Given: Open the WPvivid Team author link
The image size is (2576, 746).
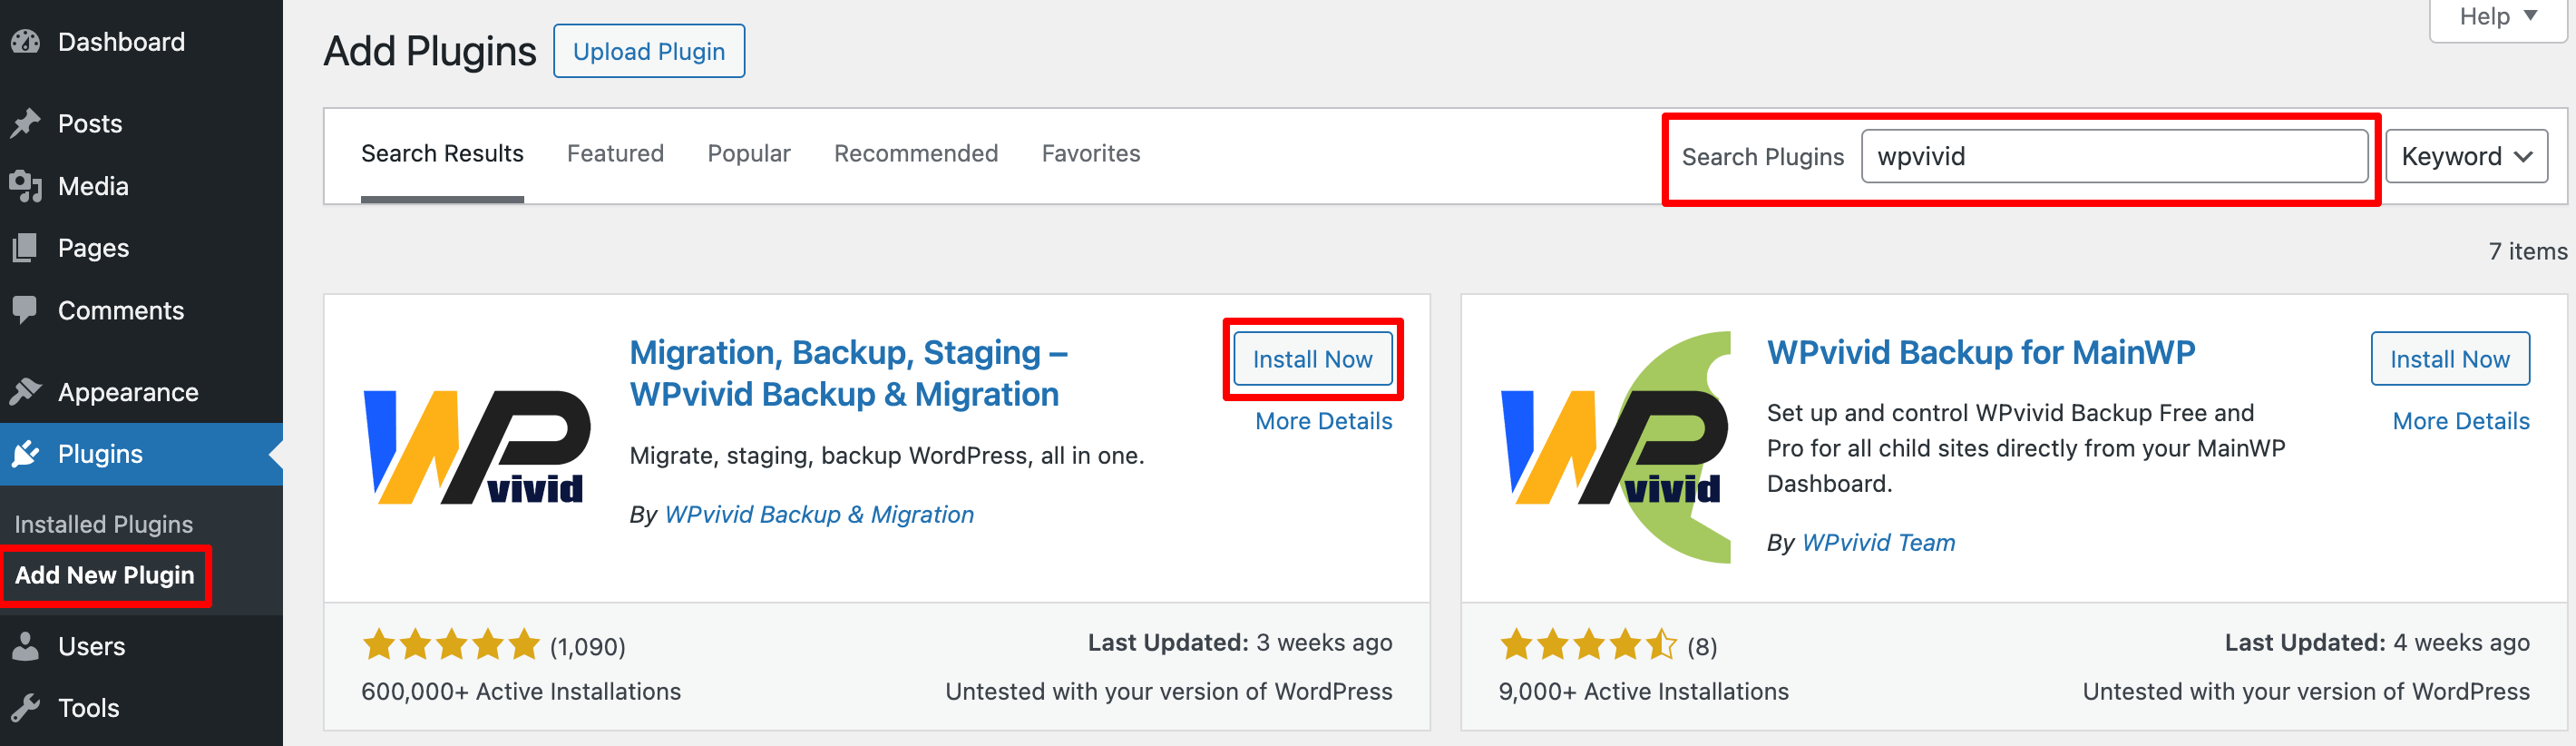Looking at the screenshot, I should tap(1878, 542).
